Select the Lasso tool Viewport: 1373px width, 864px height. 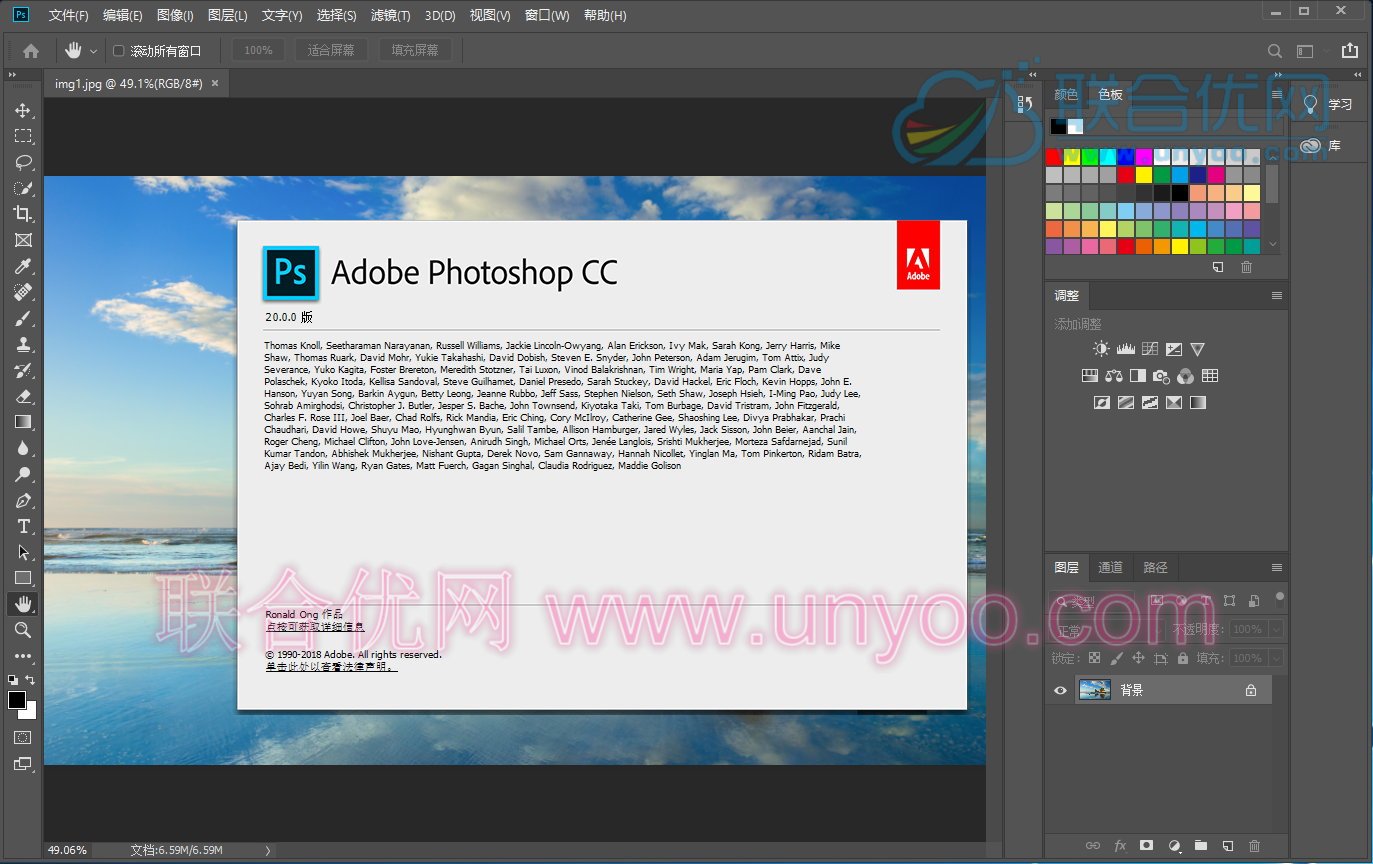[22, 162]
